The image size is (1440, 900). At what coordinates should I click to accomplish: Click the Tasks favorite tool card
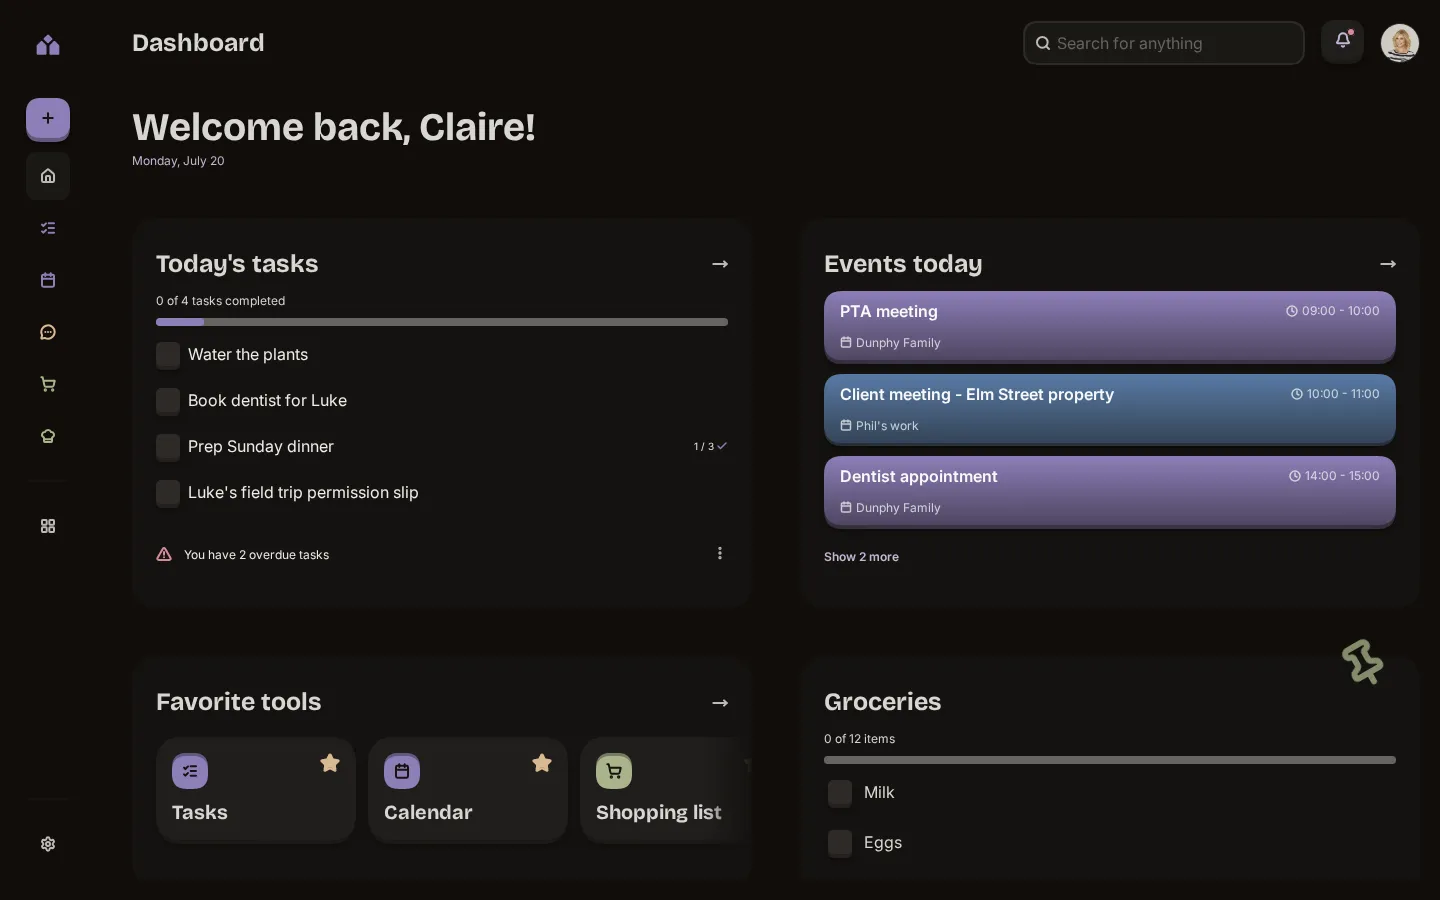256,790
